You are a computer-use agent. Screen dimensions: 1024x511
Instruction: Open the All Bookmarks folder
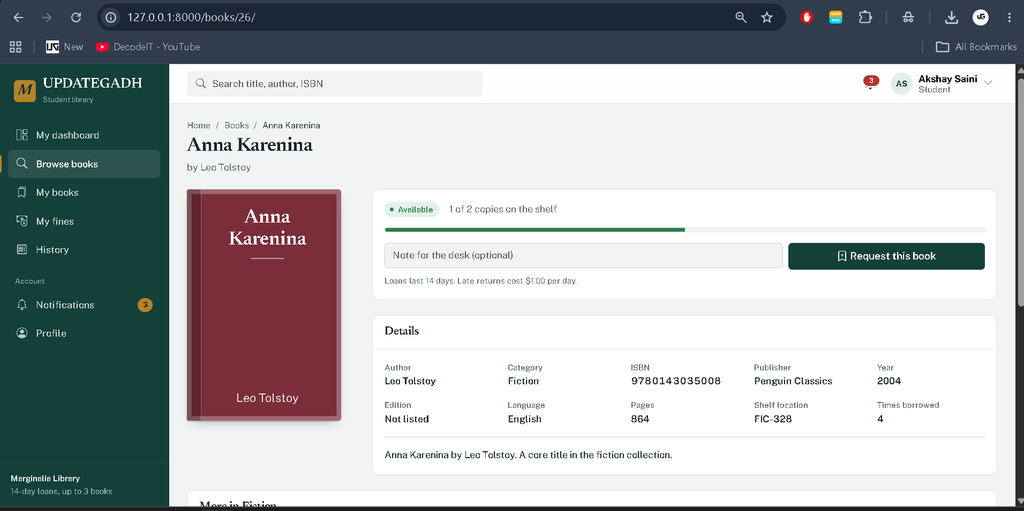click(976, 46)
